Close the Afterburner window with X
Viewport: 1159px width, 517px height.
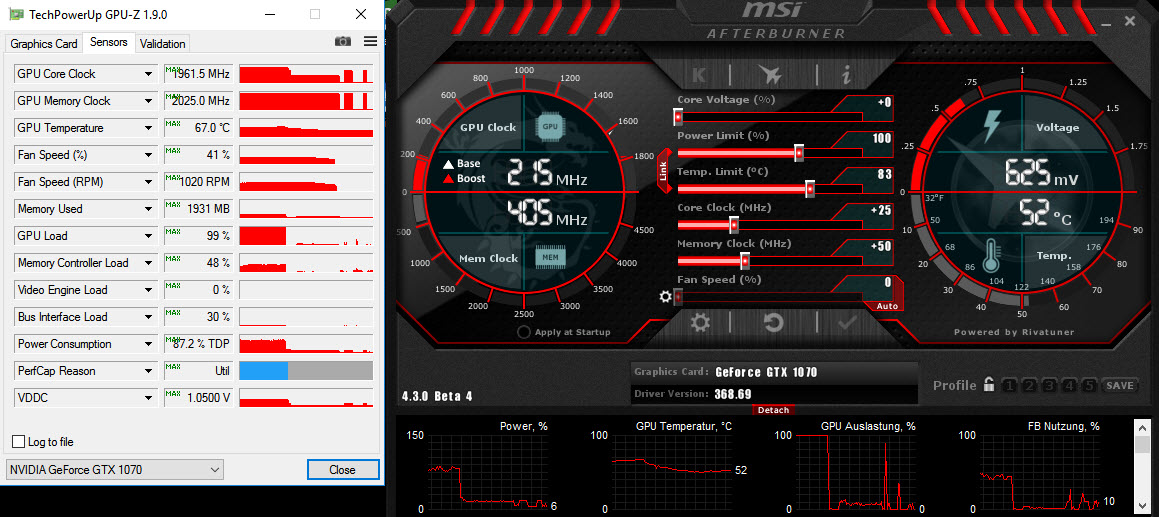pyautogui.click(x=1129, y=21)
